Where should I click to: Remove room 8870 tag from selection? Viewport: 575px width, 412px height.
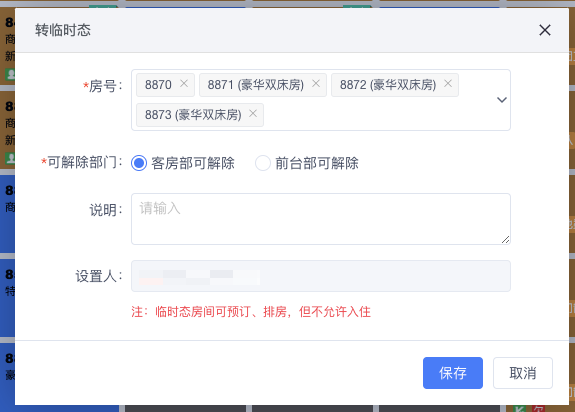pyautogui.click(x=184, y=84)
